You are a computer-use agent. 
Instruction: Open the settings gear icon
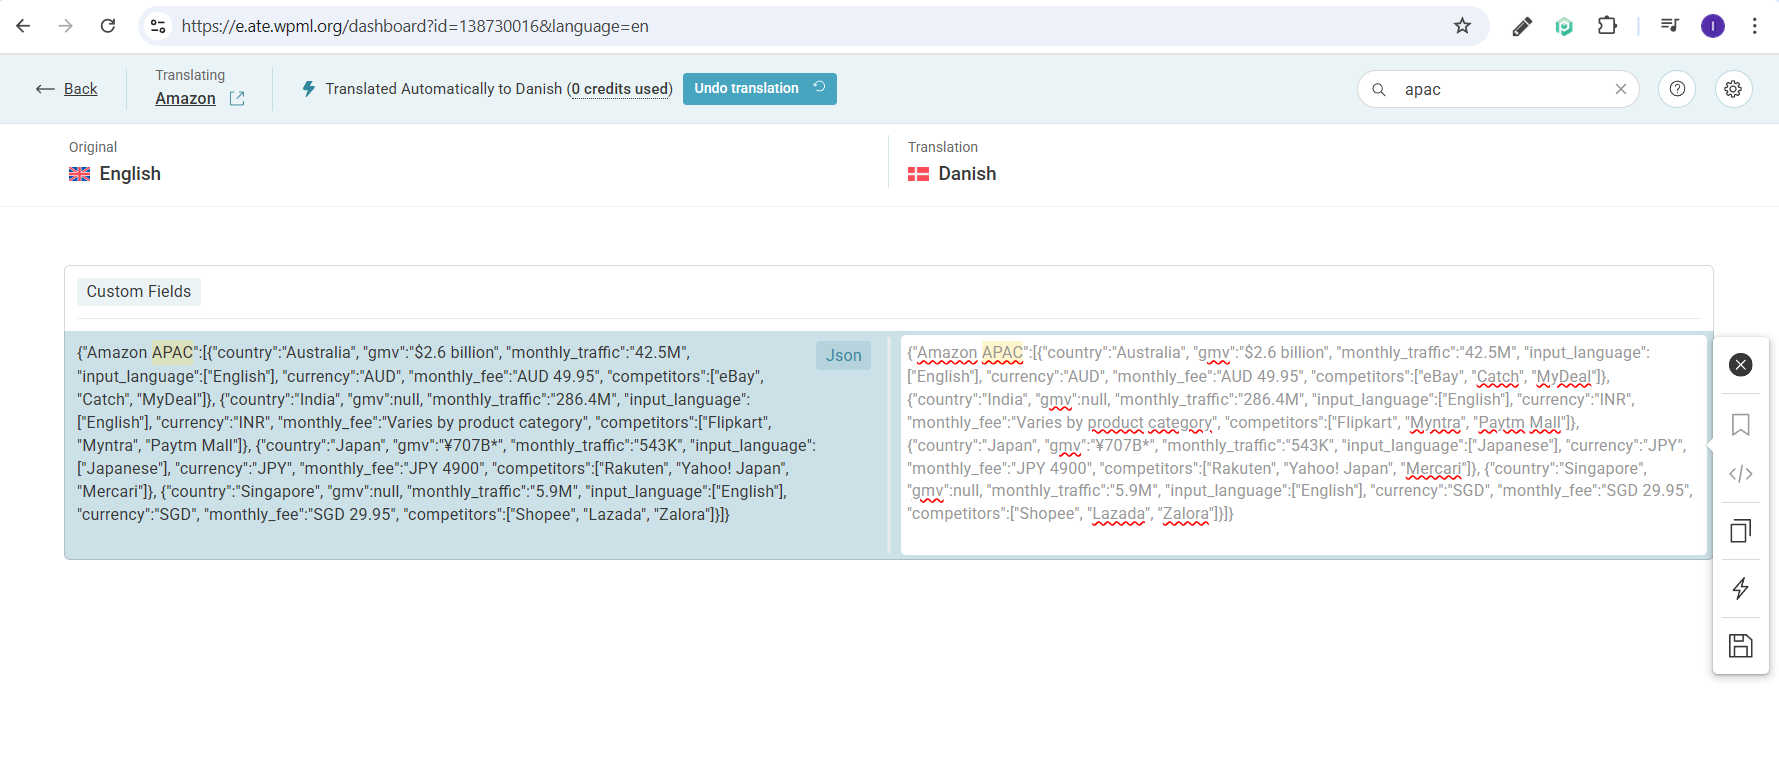pos(1733,89)
